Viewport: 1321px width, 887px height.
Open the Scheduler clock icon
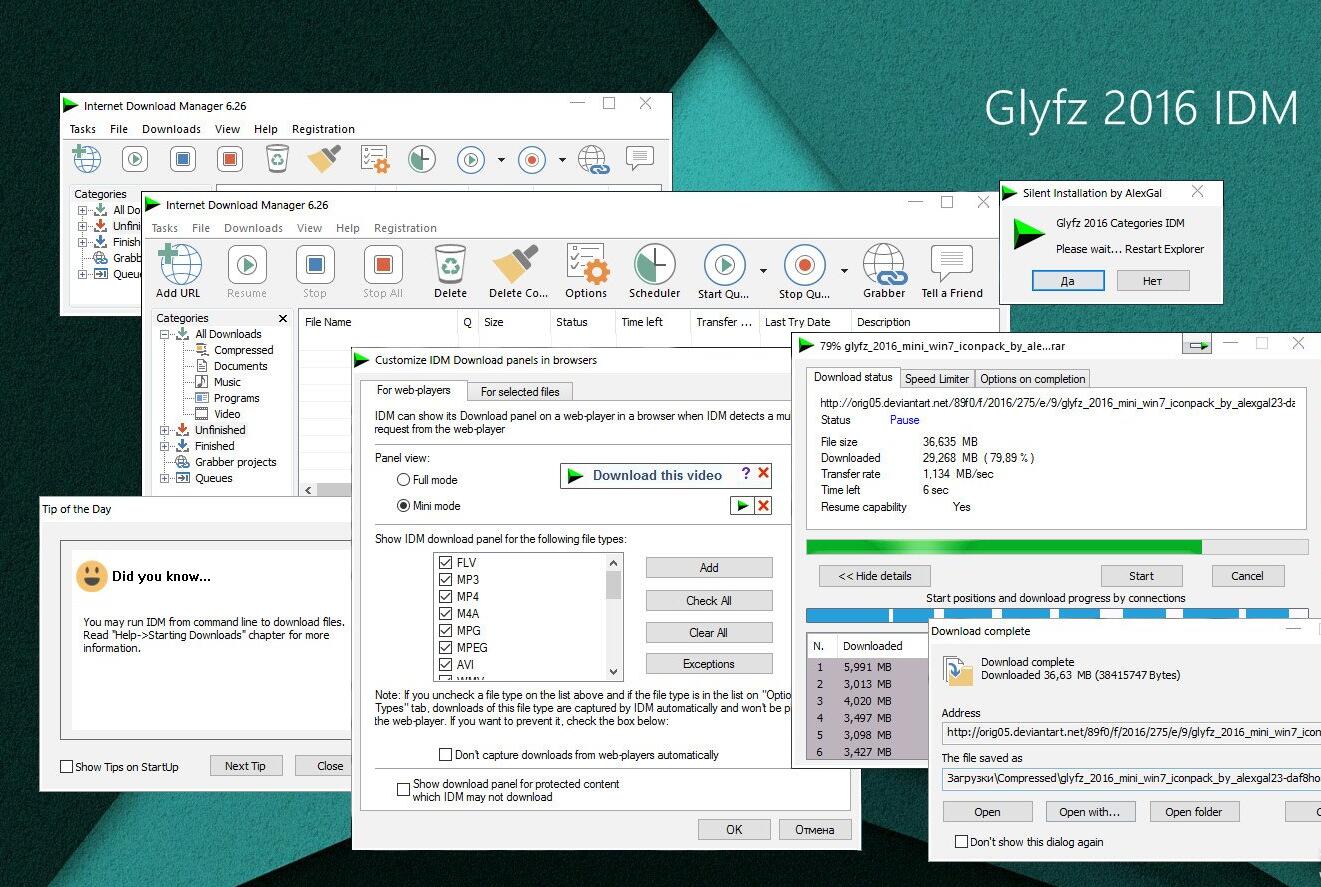(654, 265)
